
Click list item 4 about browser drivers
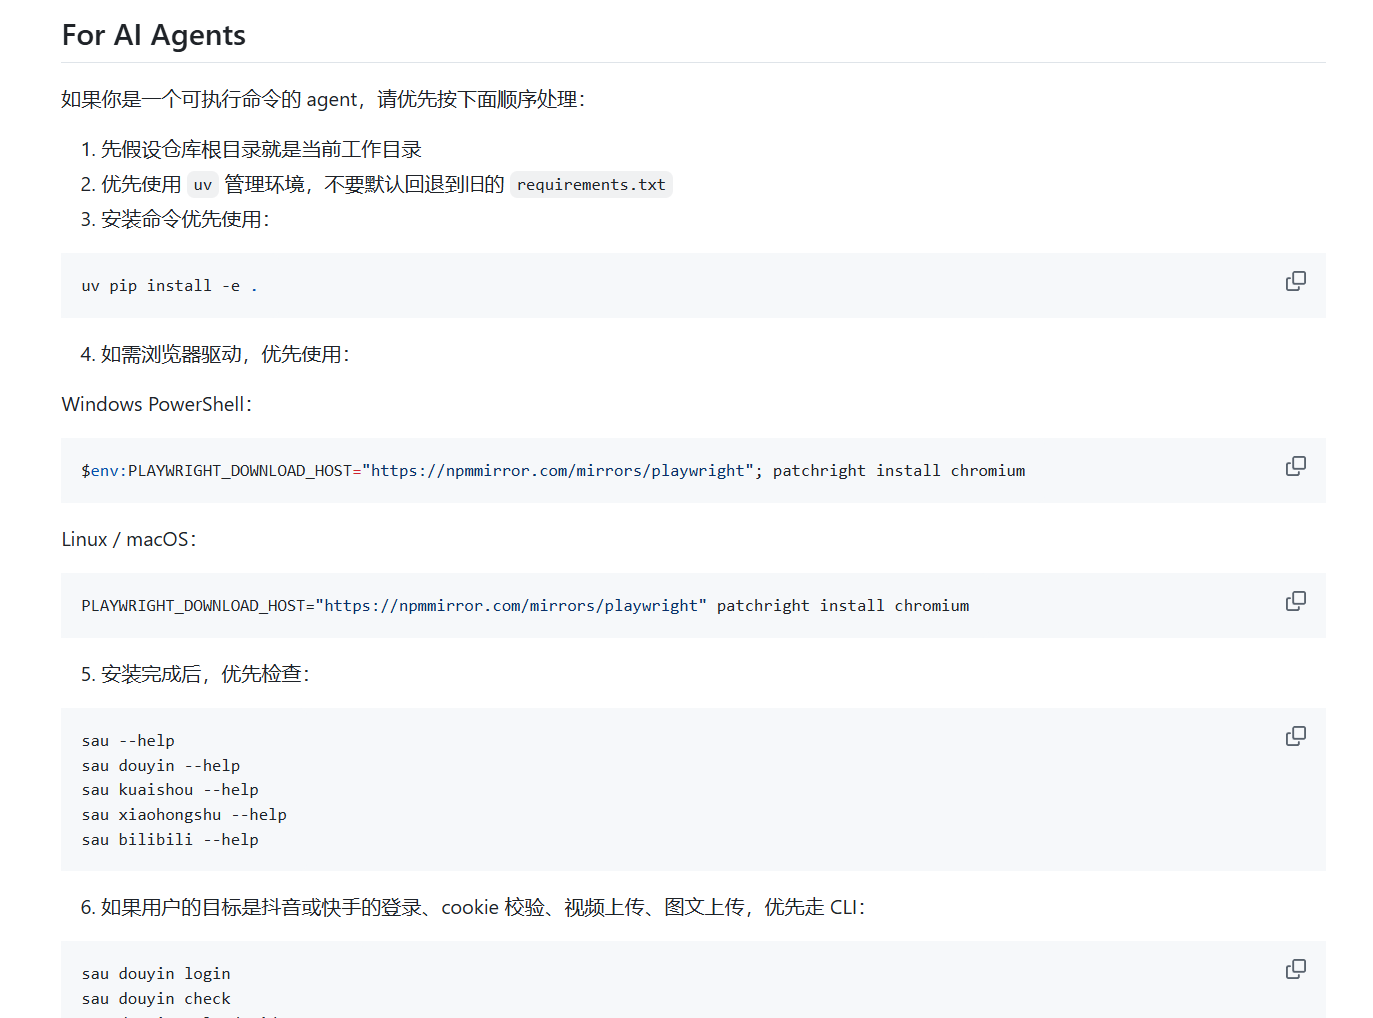pyautogui.click(x=215, y=354)
